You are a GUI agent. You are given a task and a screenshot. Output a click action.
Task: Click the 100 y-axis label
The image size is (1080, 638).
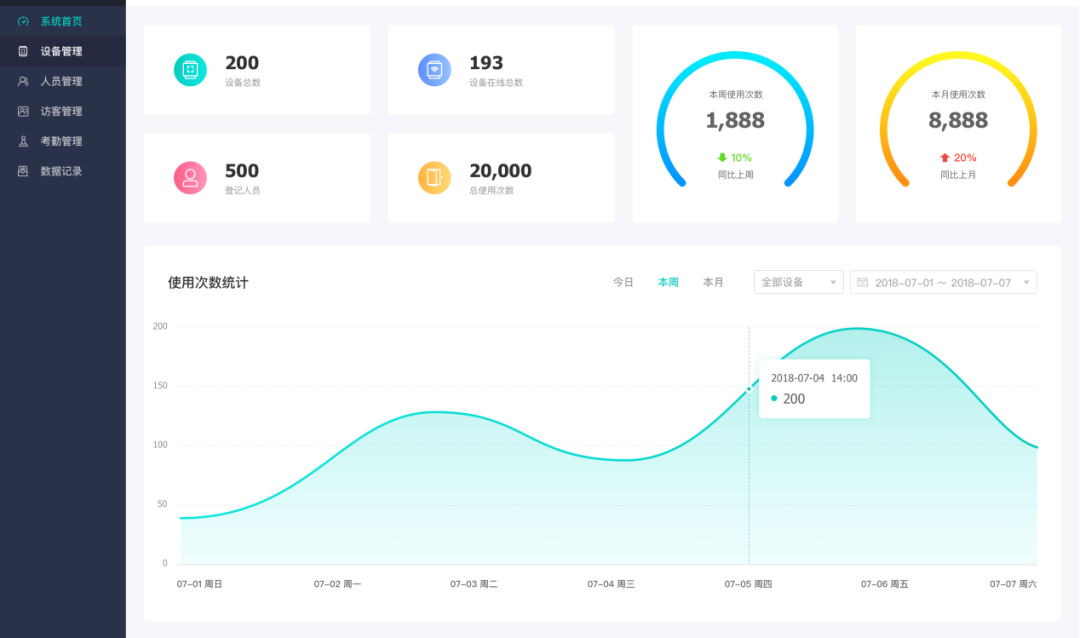pyautogui.click(x=160, y=445)
